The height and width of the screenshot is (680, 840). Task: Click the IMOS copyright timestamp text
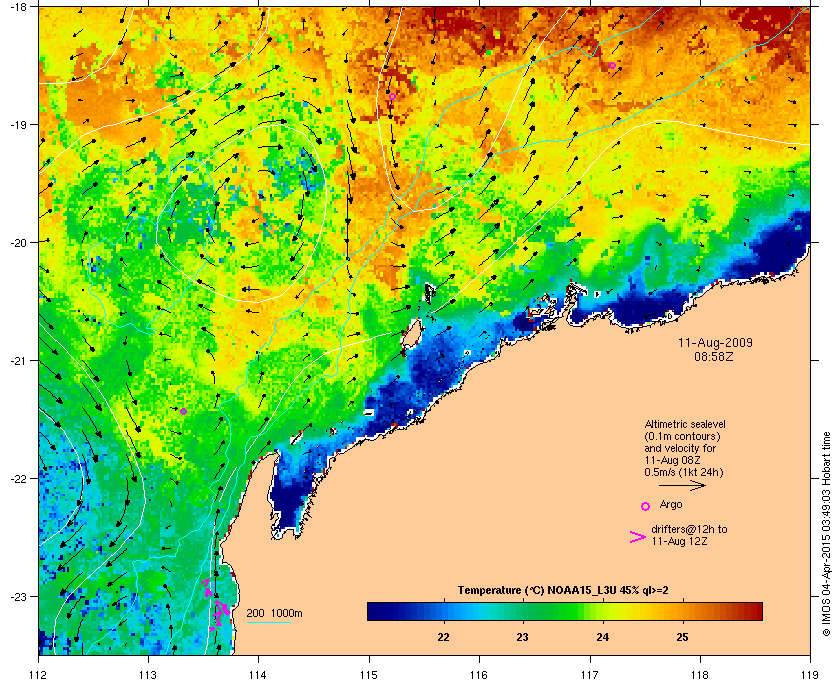point(827,535)
